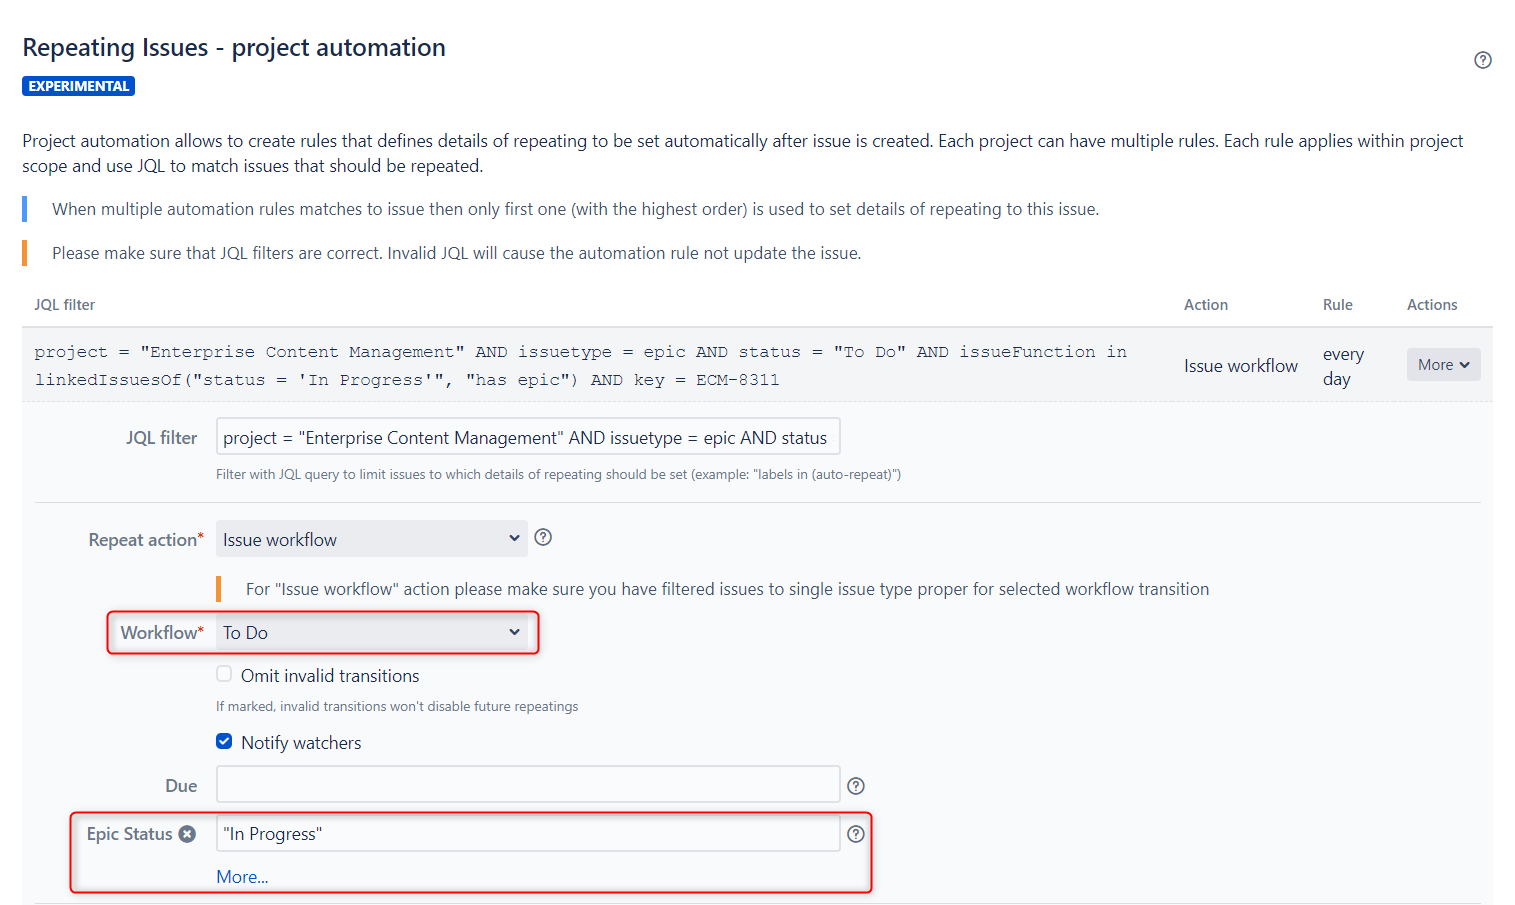The width and height of the screenshot is (1515, 905).
Task: Click the Omit invalid transitions label
Action: coord(330,676)
